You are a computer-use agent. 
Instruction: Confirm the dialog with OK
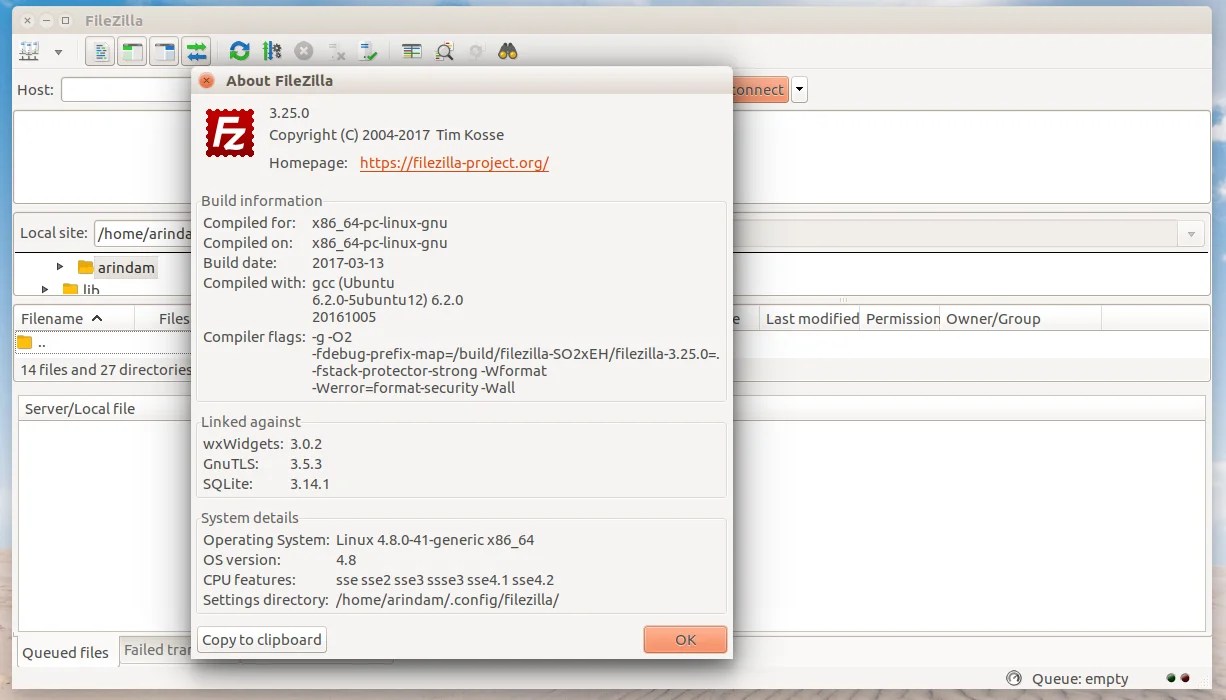685,639
